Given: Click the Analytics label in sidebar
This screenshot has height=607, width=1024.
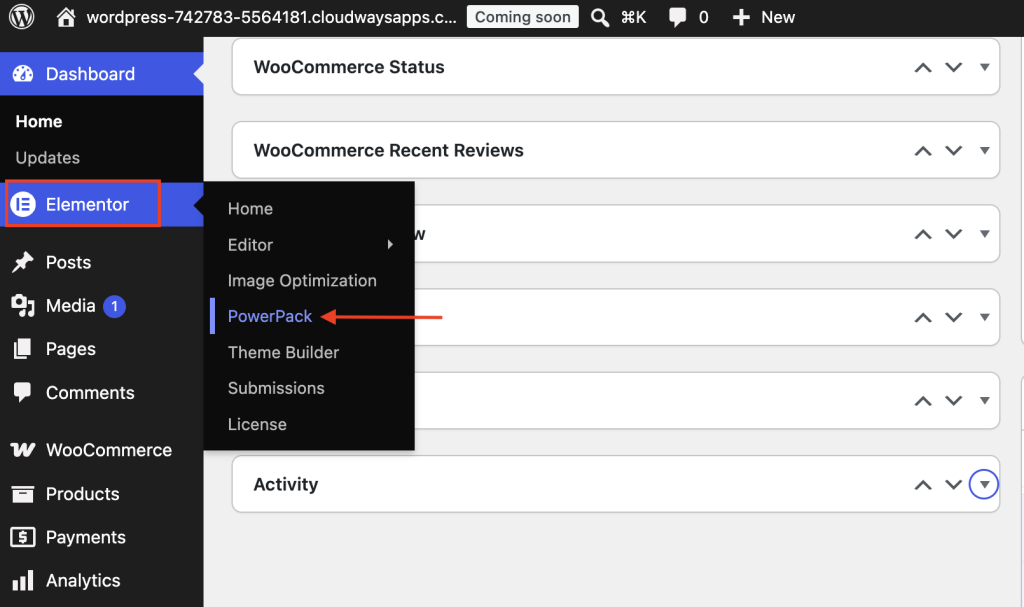Looking at the screenshot, I should pyautogui.click(x=83, y=581).
